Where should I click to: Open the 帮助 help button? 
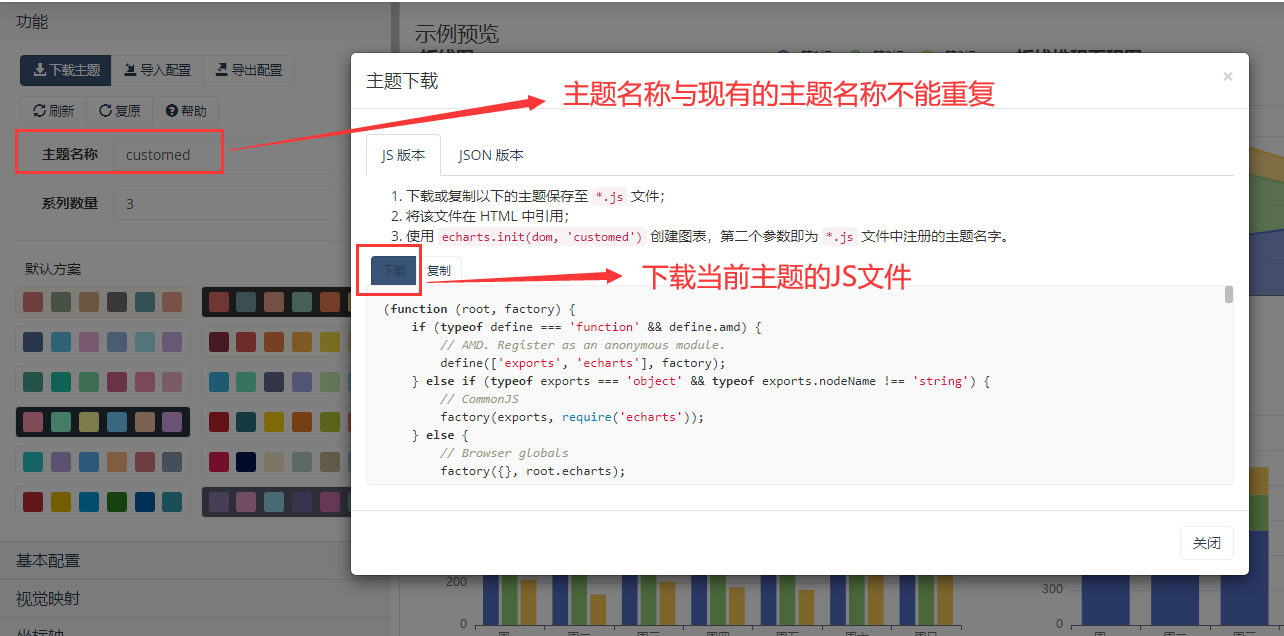(x=186, y=111)
